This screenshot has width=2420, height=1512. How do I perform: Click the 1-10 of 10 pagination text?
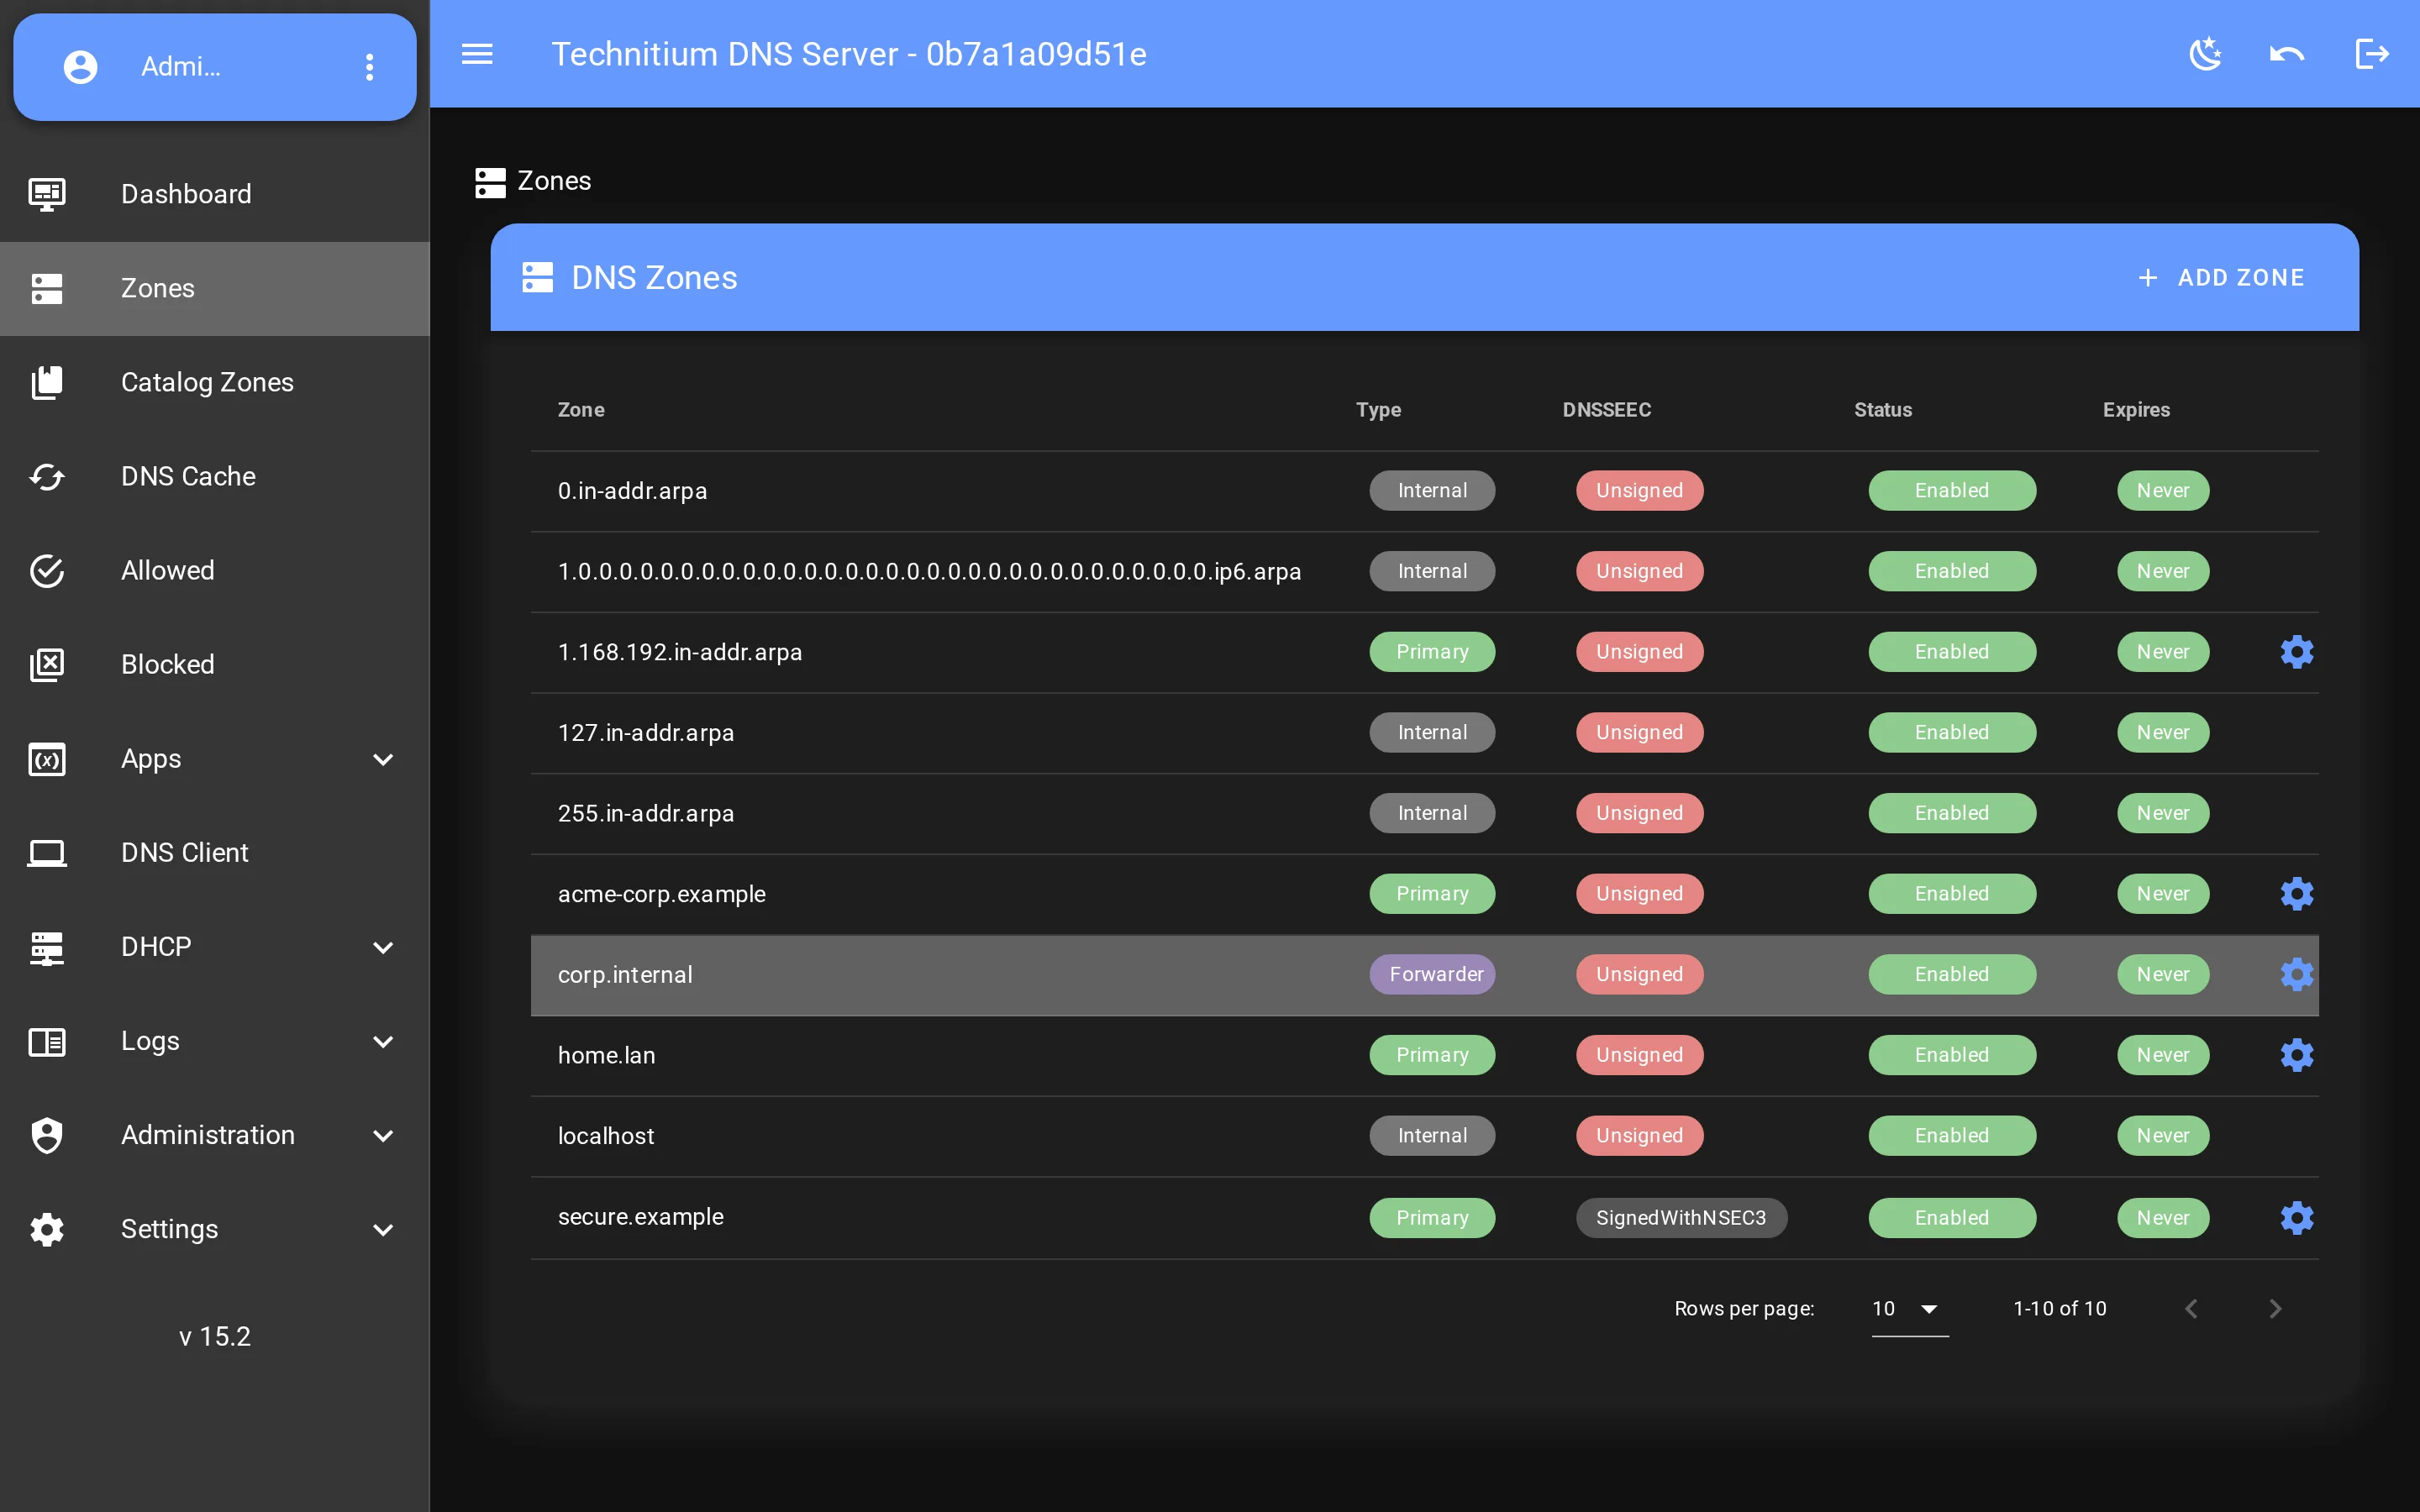tap(2059, 1309)
